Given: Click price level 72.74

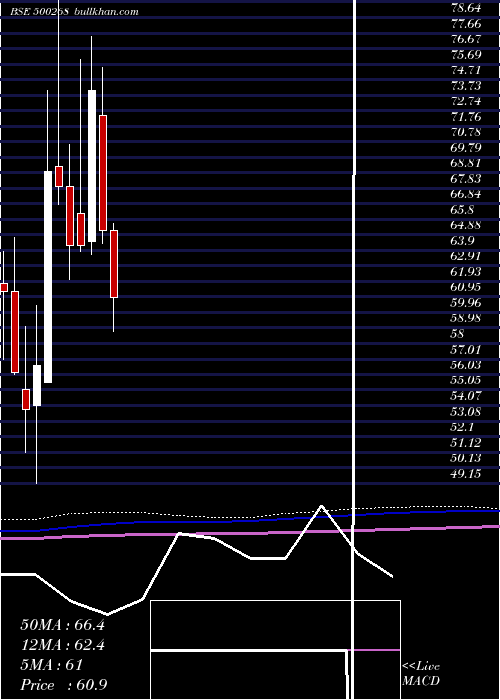Looking at the screenshot, I should (466, 101).
